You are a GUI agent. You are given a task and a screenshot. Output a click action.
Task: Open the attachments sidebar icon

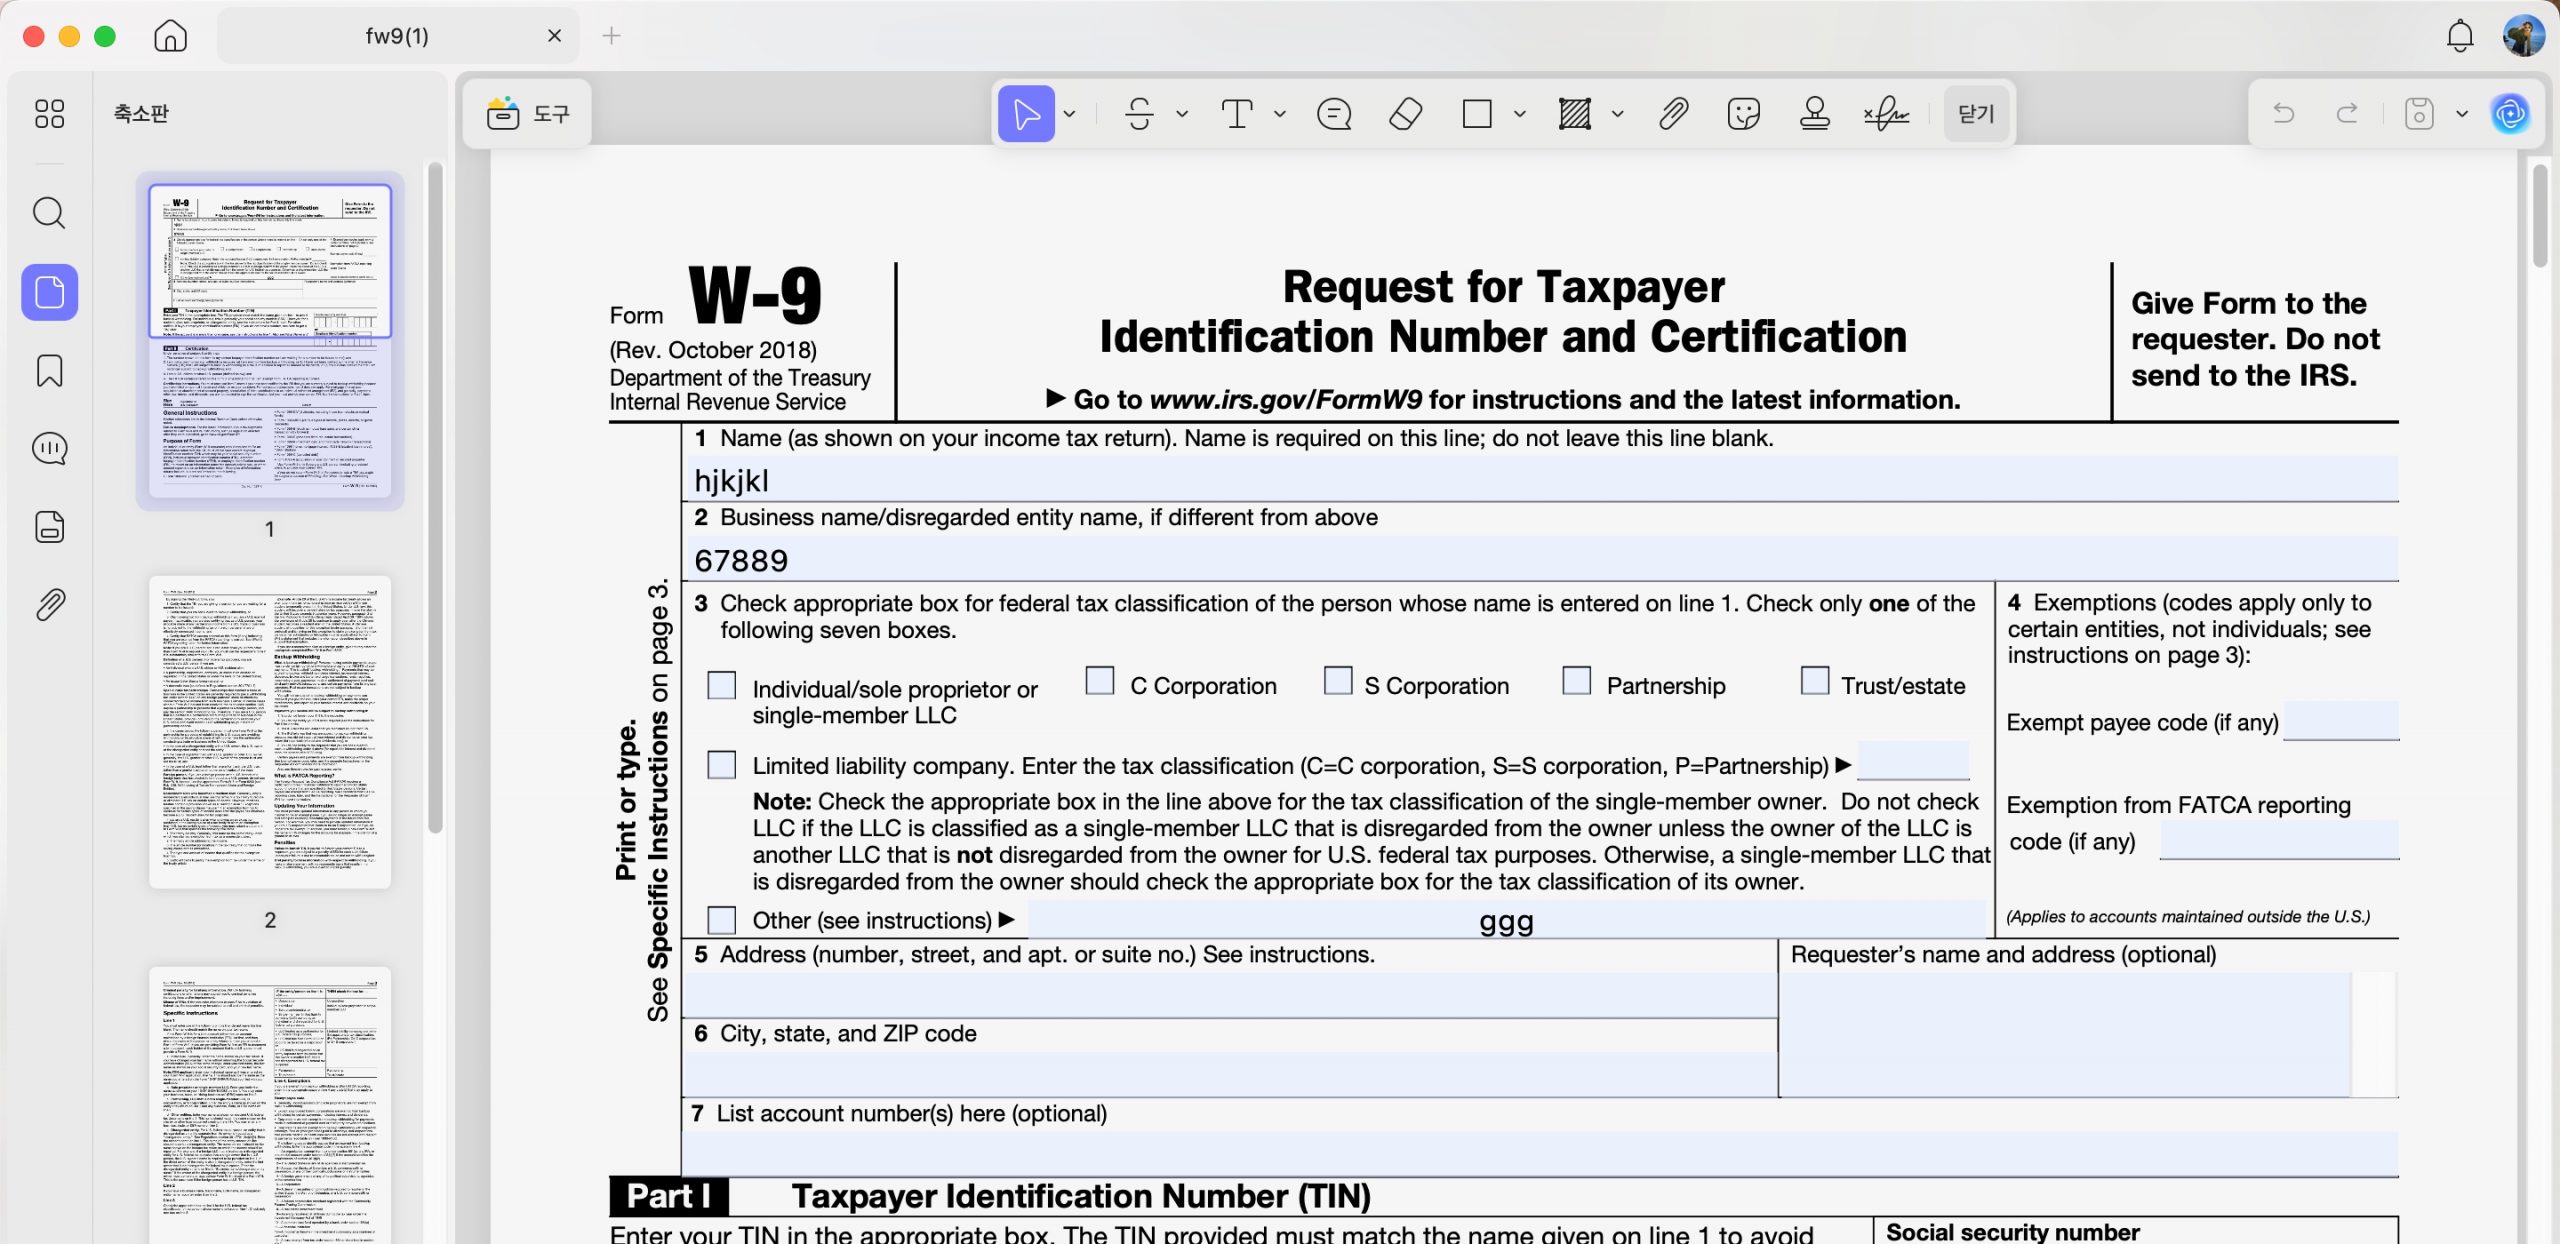pyautogui.click(x=49, y=605)
